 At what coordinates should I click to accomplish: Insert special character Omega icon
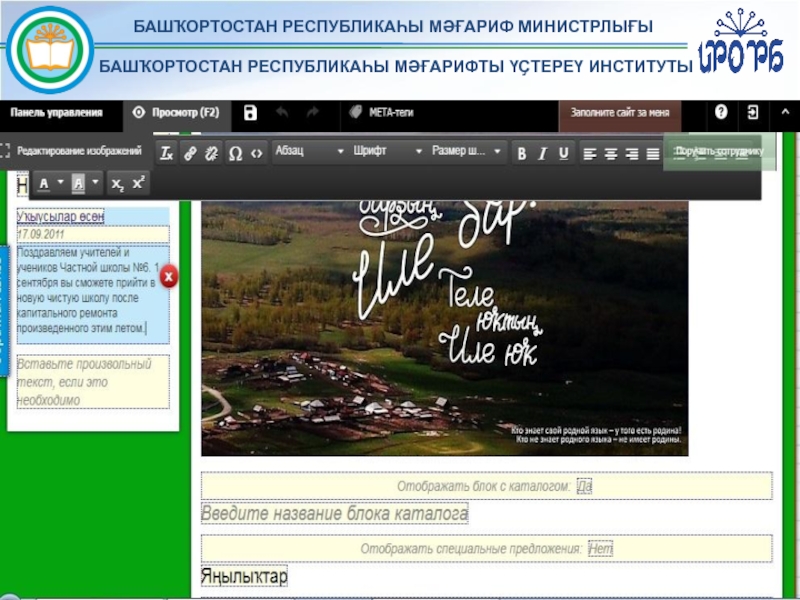point(235,153)
